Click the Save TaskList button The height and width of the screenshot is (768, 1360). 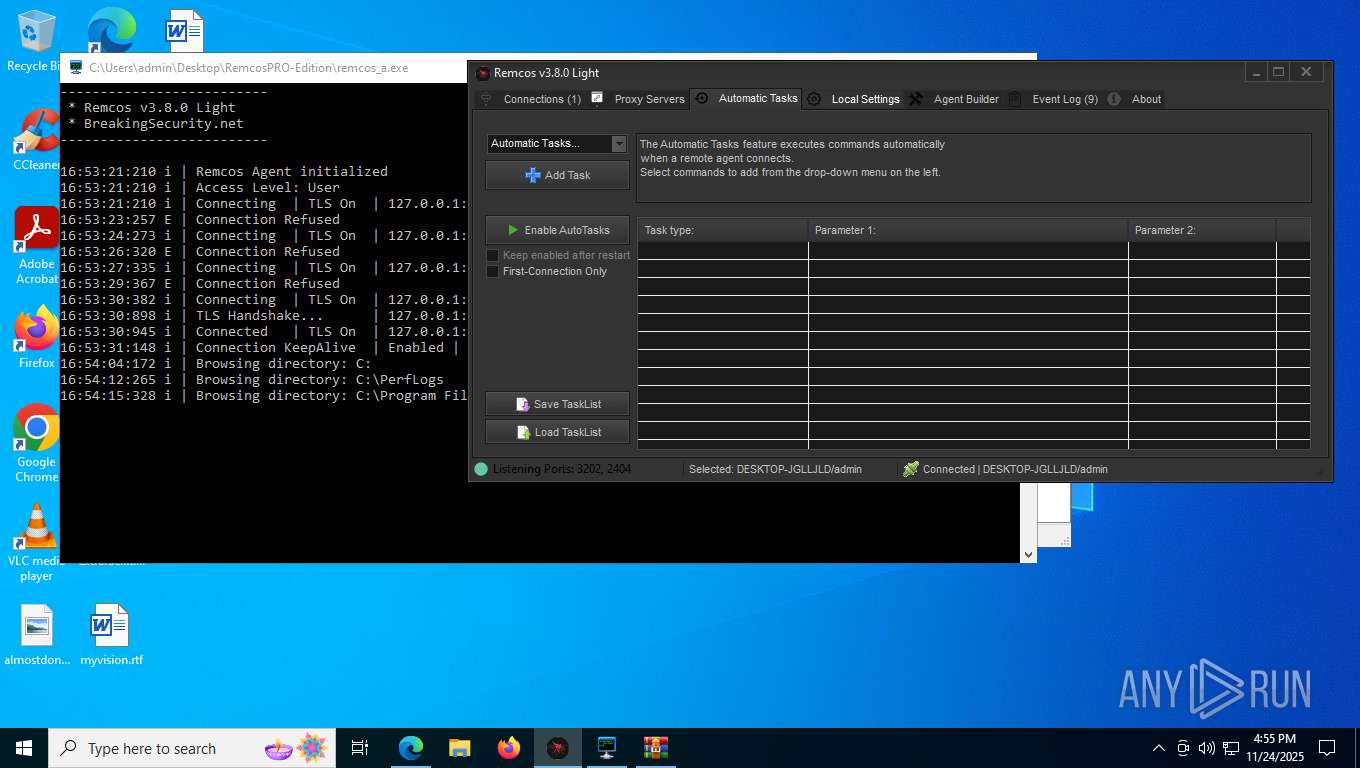click(x=557, y=404)
